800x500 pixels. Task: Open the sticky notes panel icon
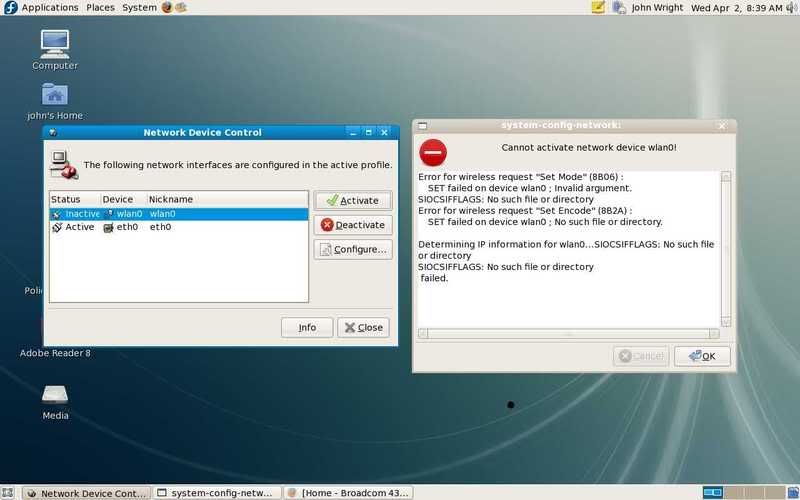pyautogui.click(x=598, y=7)
